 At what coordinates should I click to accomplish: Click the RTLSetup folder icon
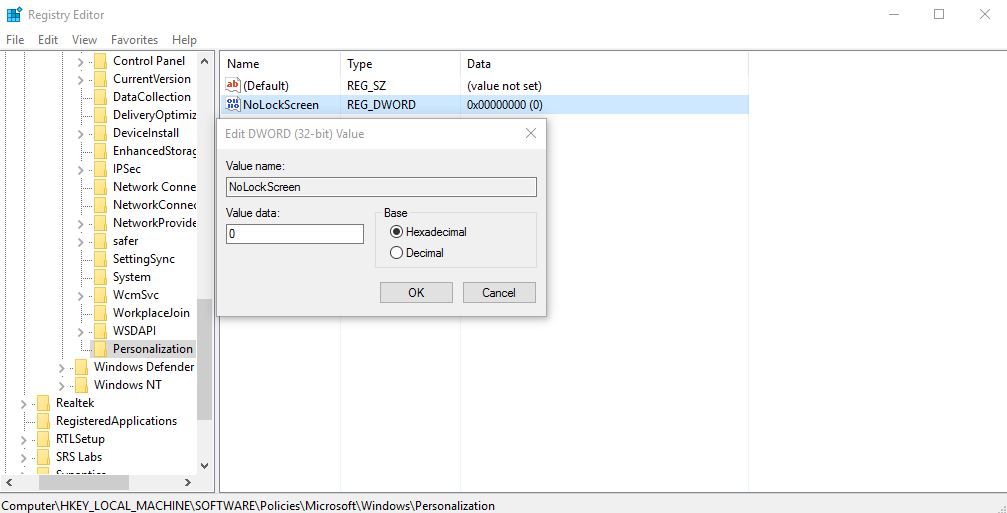(43, 439)
